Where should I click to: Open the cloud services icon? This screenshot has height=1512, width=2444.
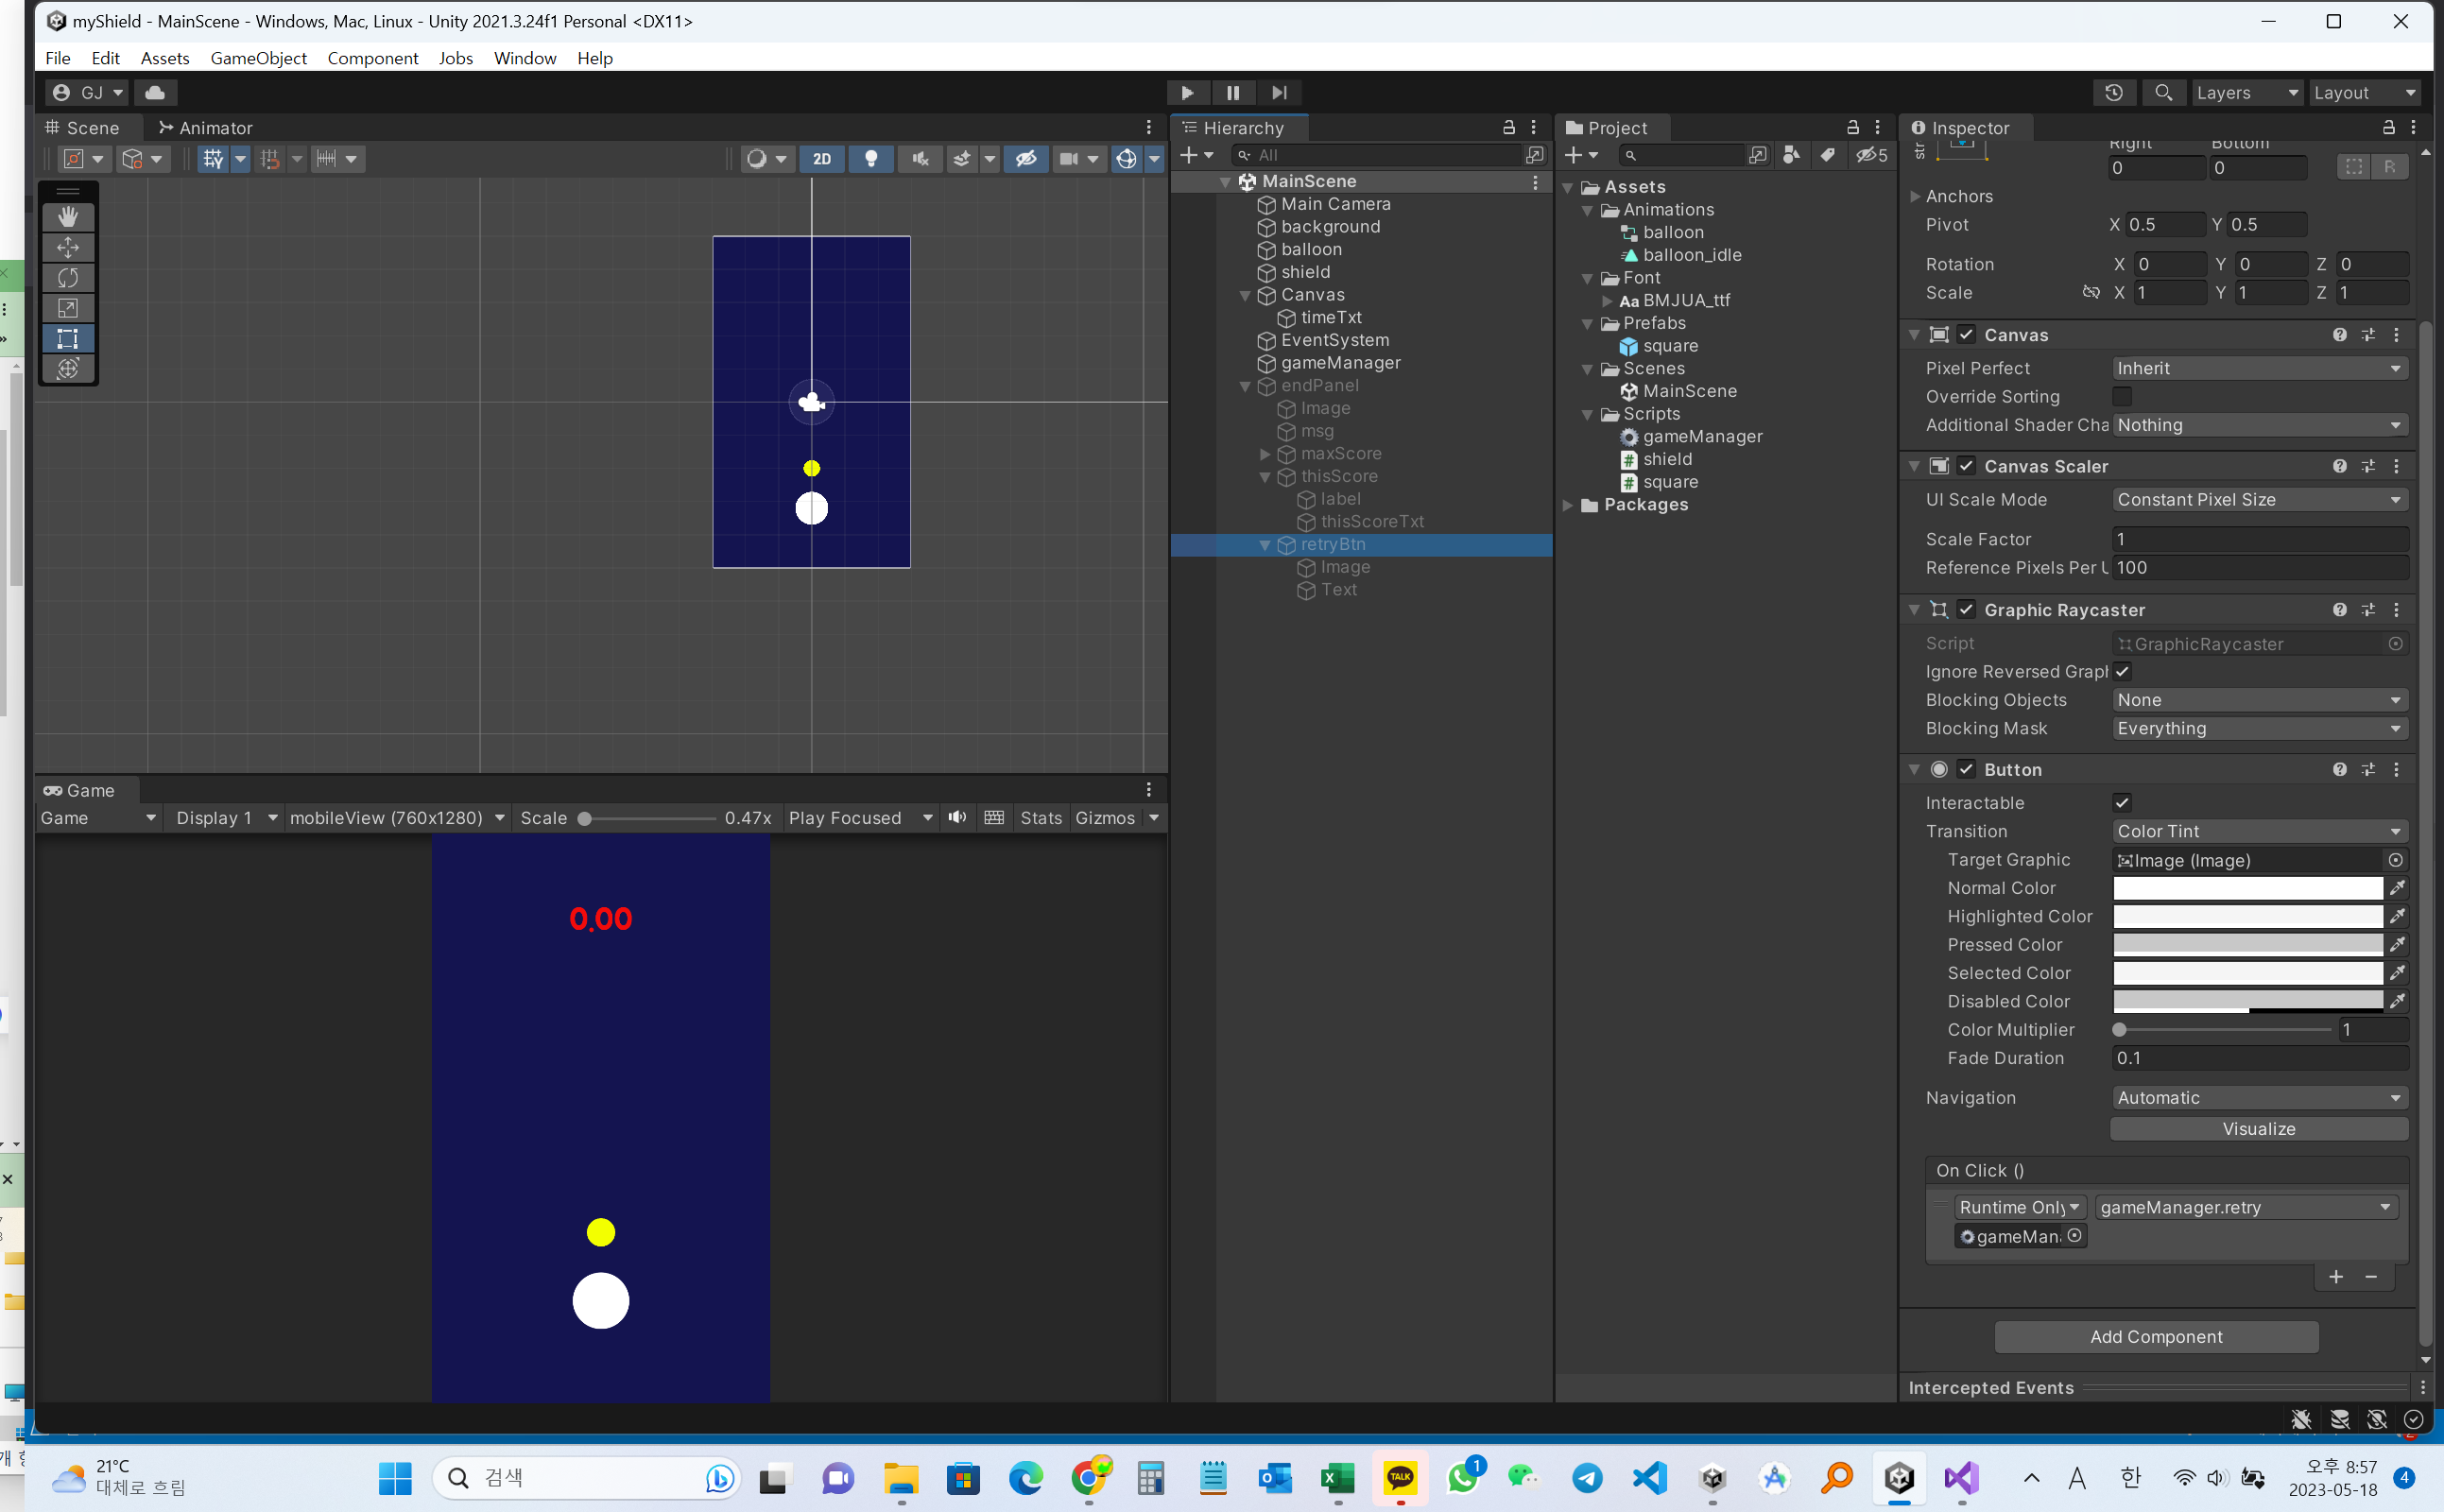pos(155,92)
